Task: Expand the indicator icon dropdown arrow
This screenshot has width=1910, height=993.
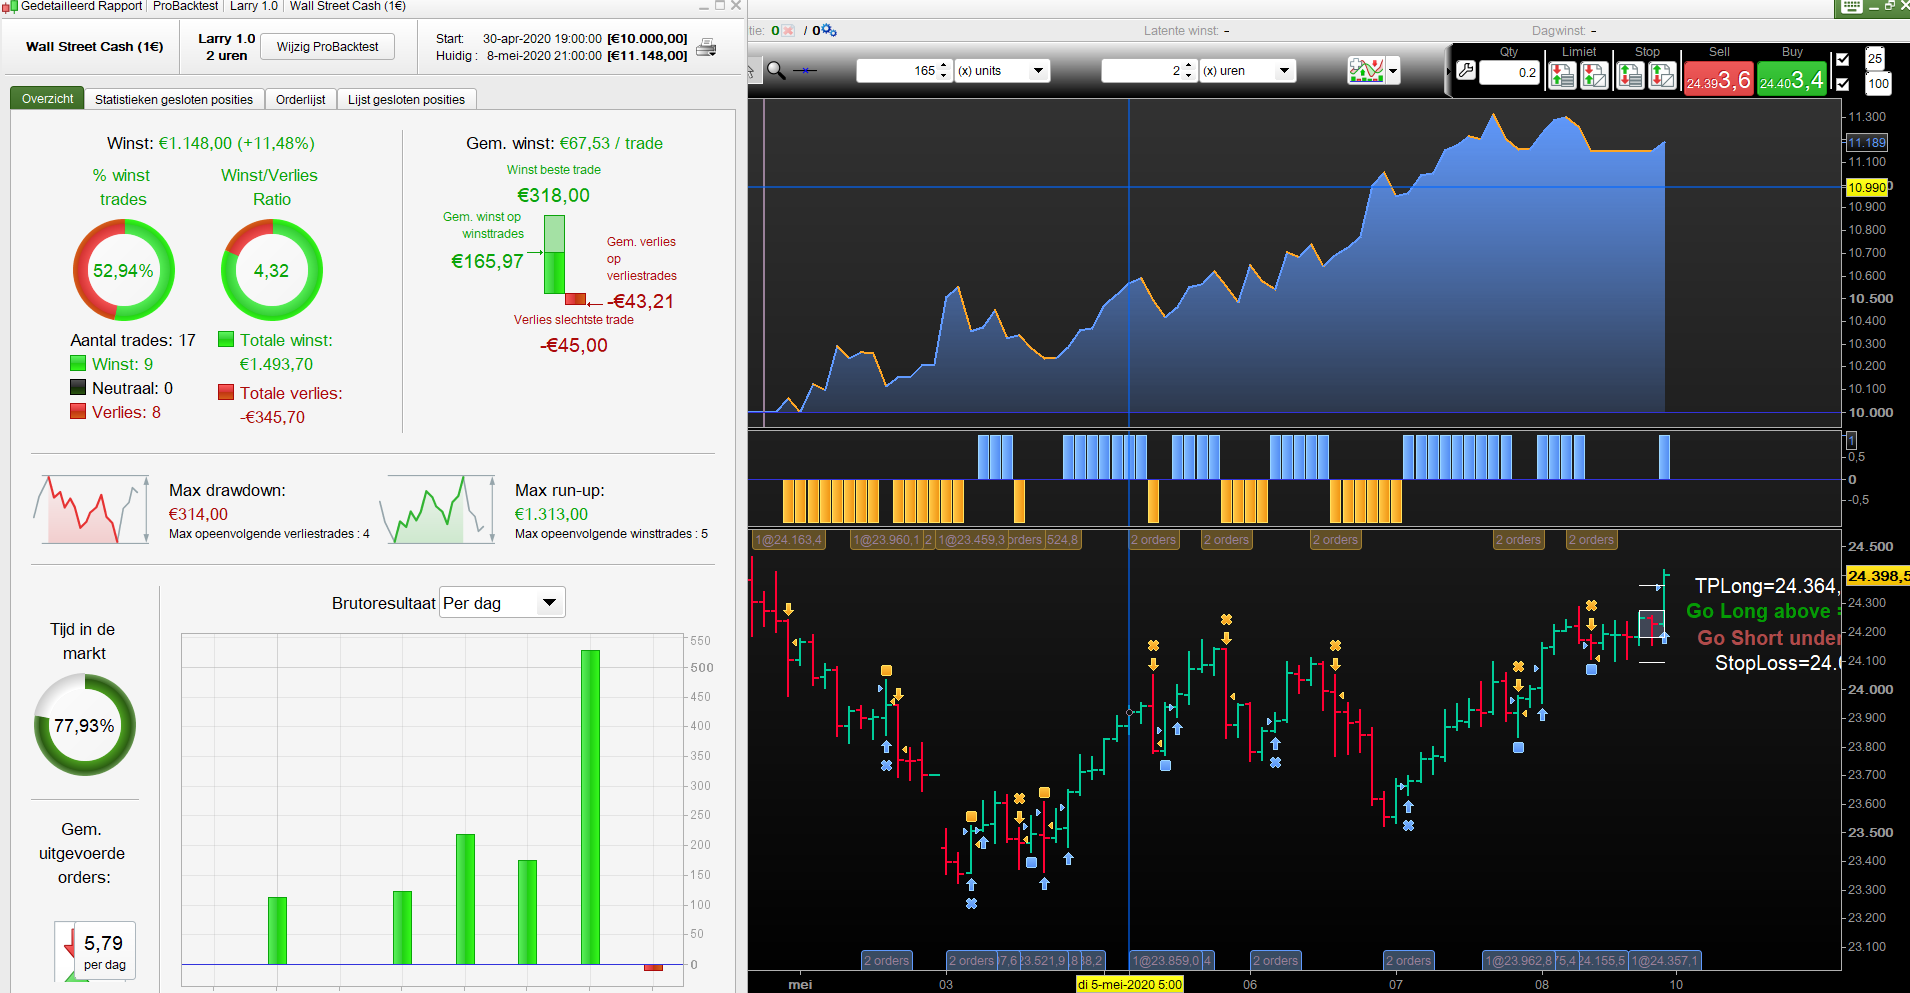Action: point(1393,71)
